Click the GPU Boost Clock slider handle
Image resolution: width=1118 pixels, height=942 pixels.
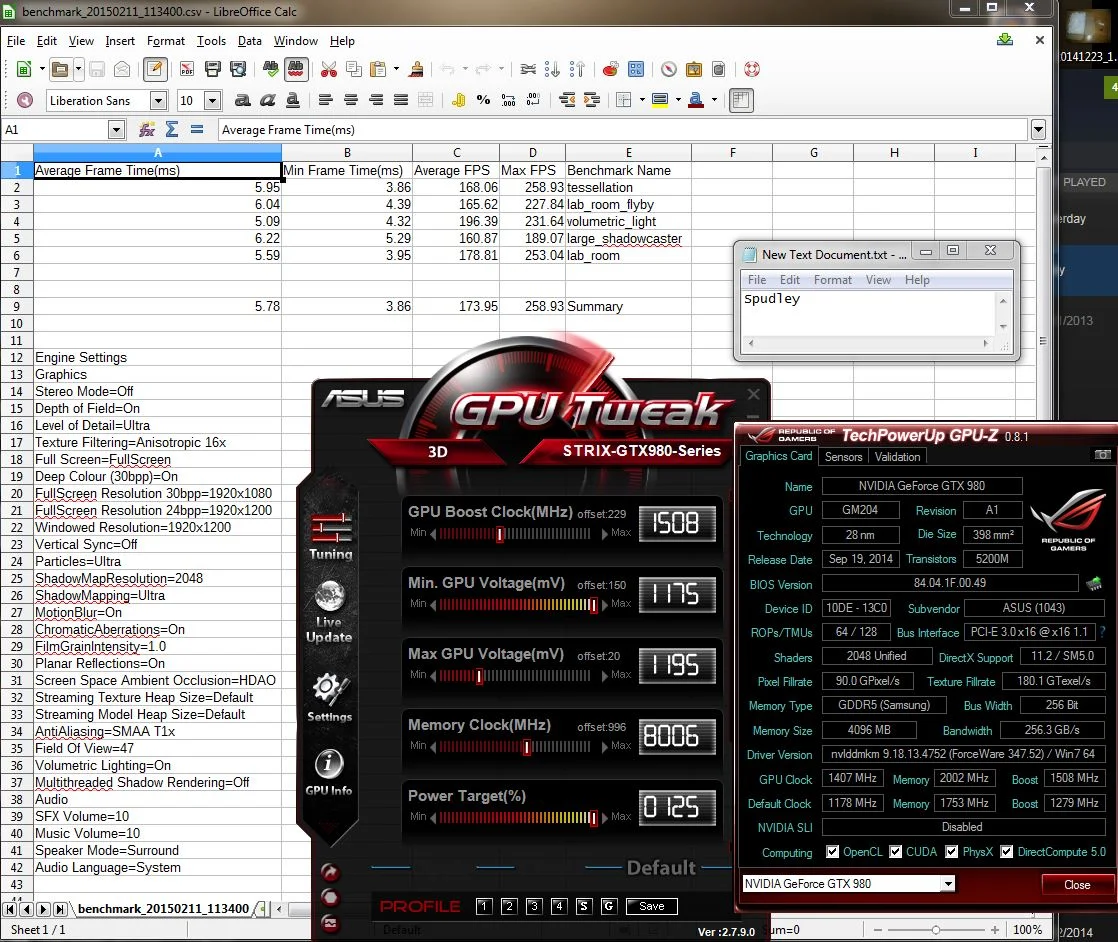(500, 534)
